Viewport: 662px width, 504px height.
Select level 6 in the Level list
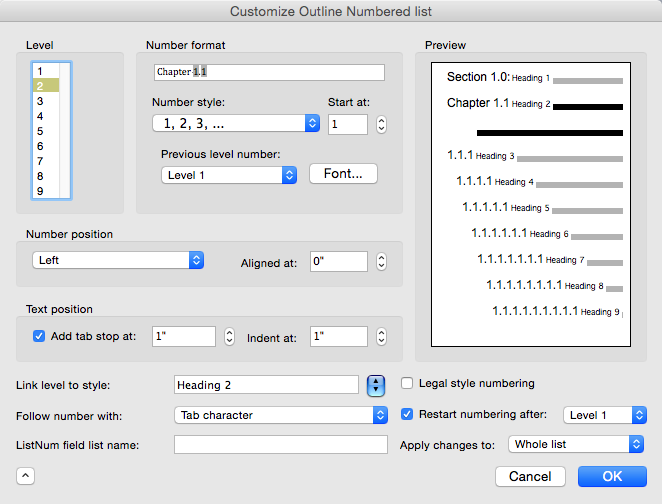46,146
